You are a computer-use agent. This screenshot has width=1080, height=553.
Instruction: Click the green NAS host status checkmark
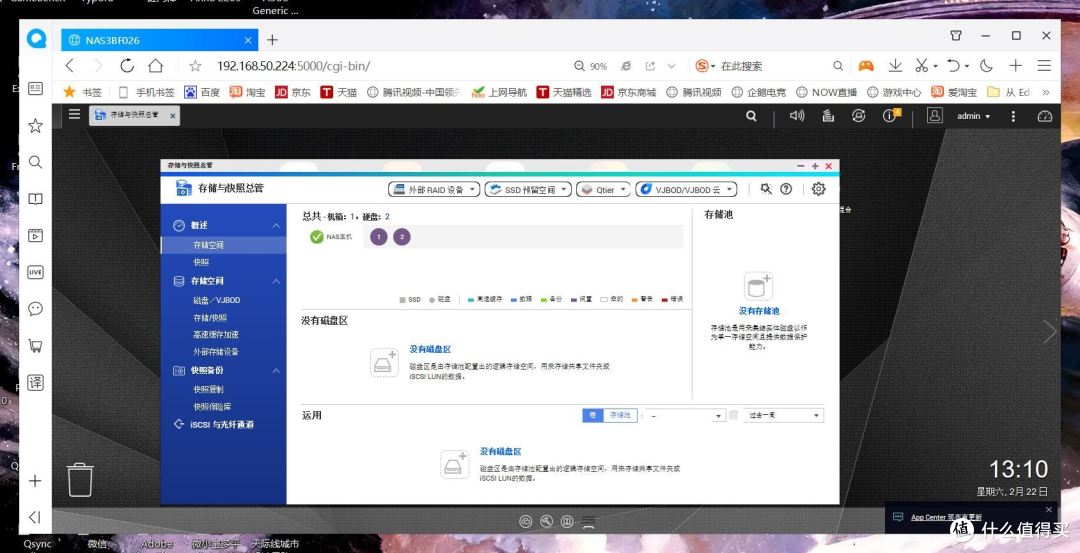pyautogui.click(x=317, y=237)
